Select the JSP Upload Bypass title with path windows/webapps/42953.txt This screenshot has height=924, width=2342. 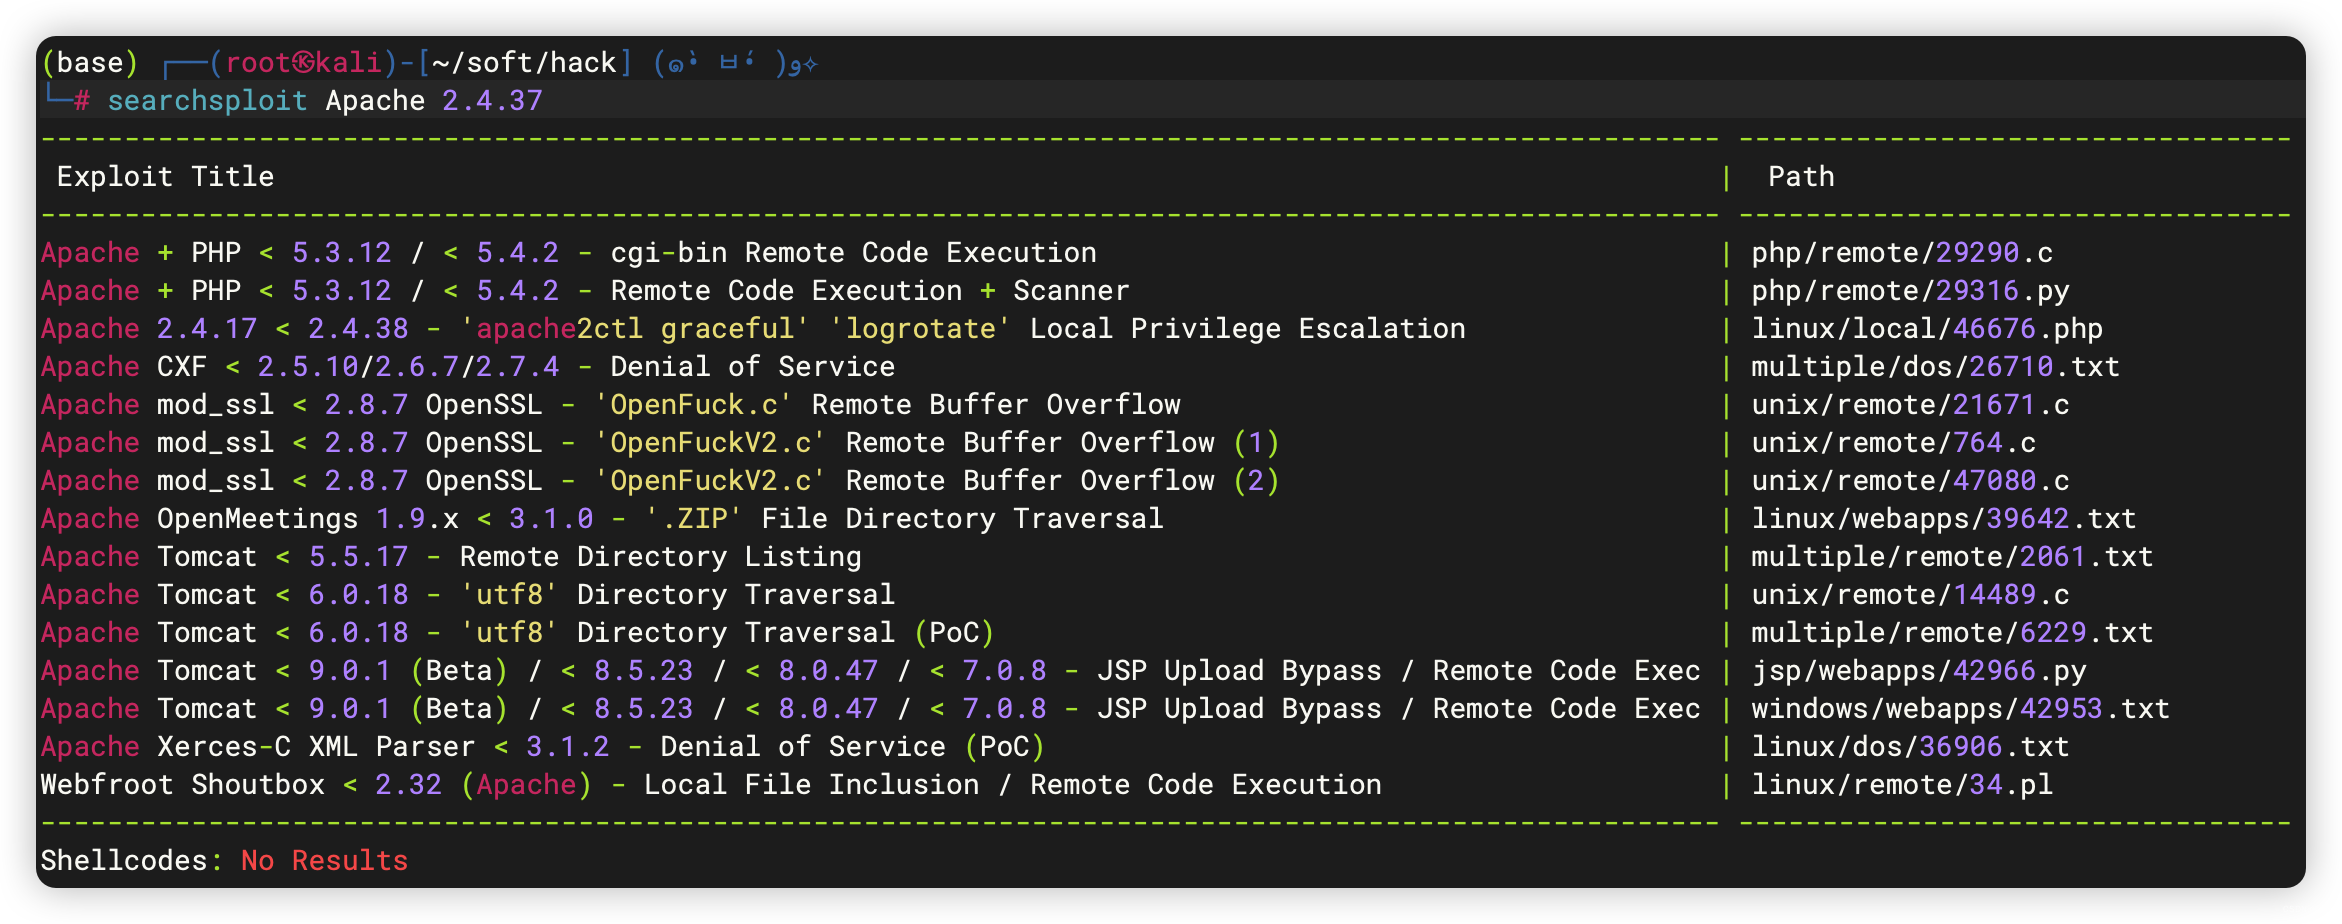(x=870, y=709)
